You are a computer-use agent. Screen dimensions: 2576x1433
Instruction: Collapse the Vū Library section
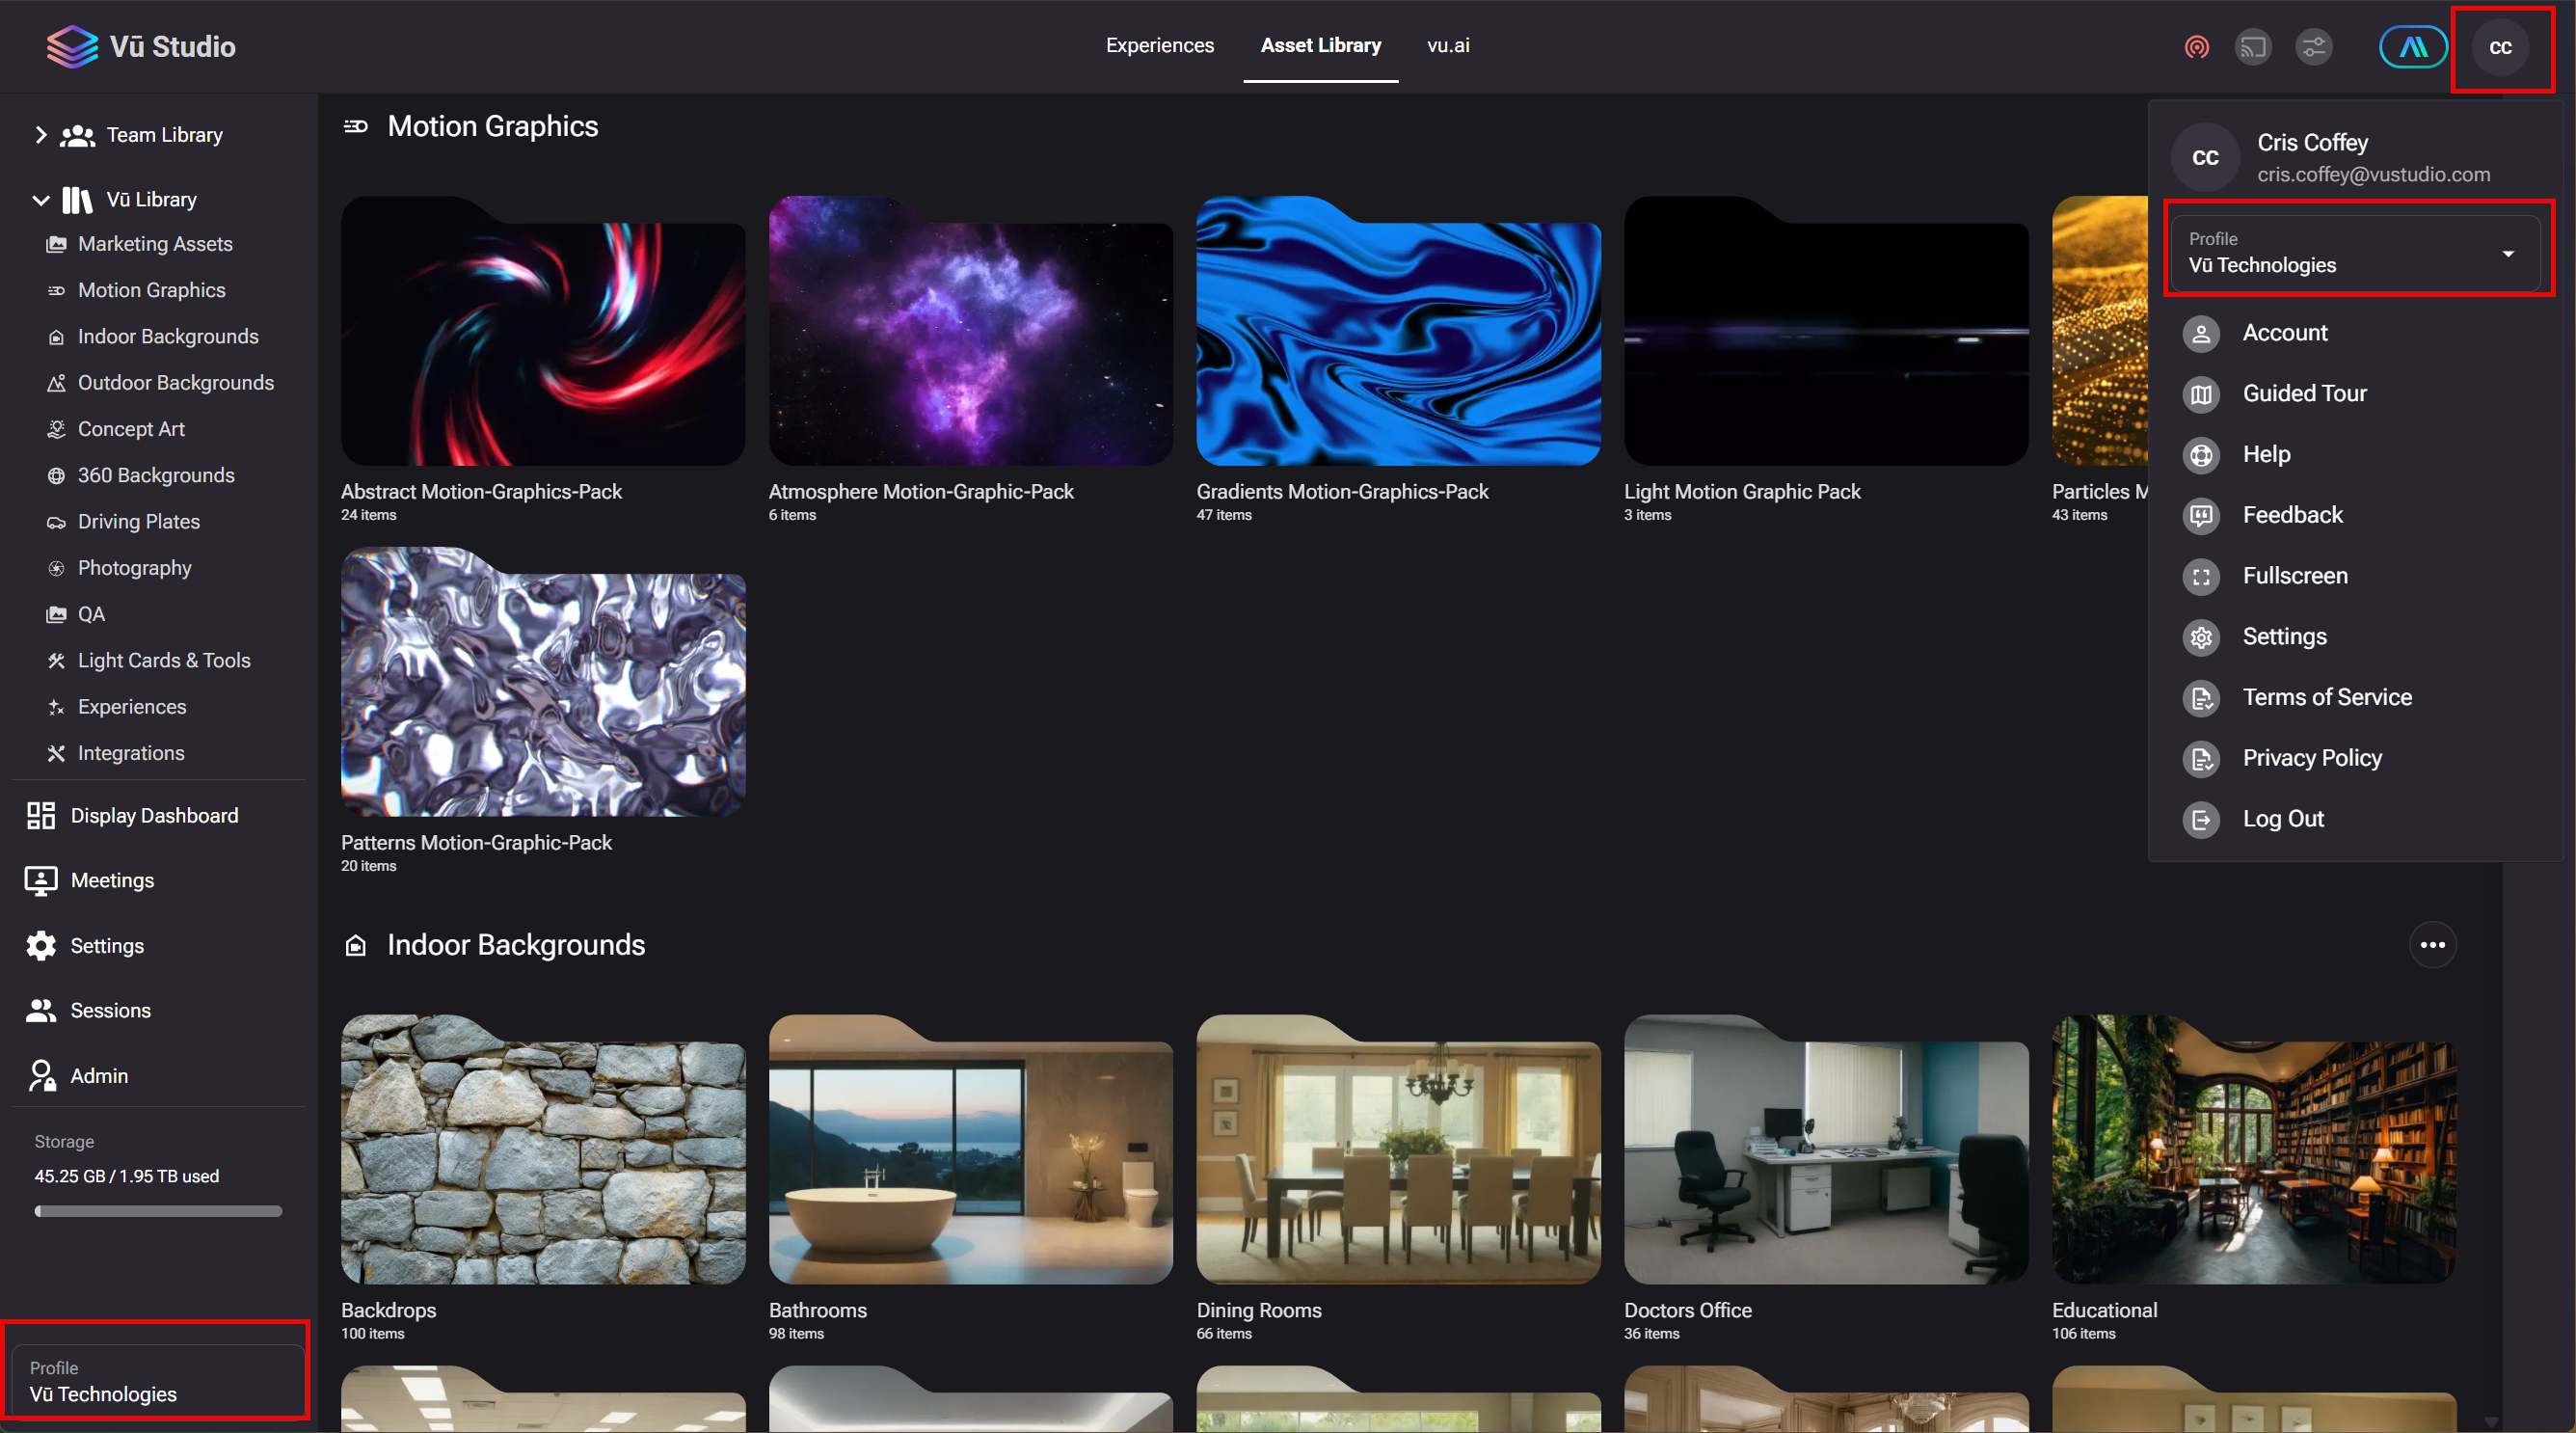(x=41, y=200)
